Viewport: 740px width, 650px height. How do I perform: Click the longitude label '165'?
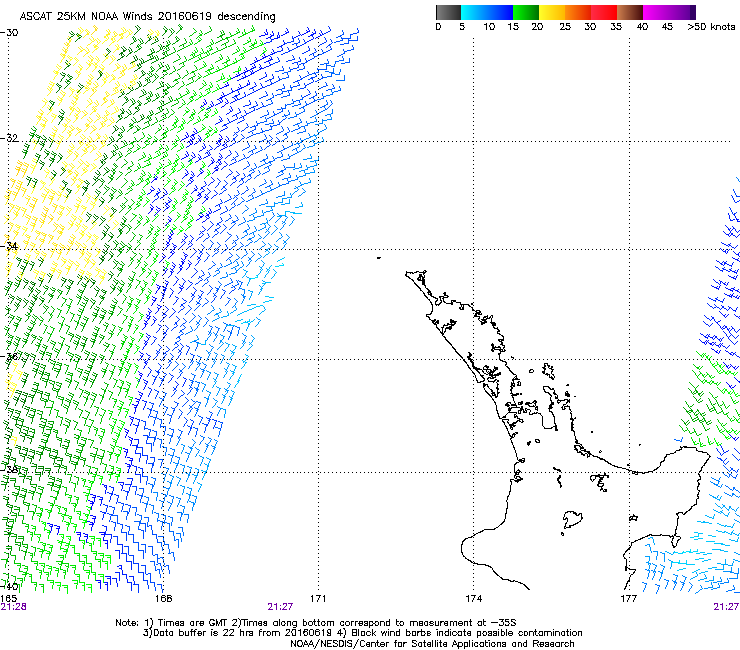click(8, 599)
